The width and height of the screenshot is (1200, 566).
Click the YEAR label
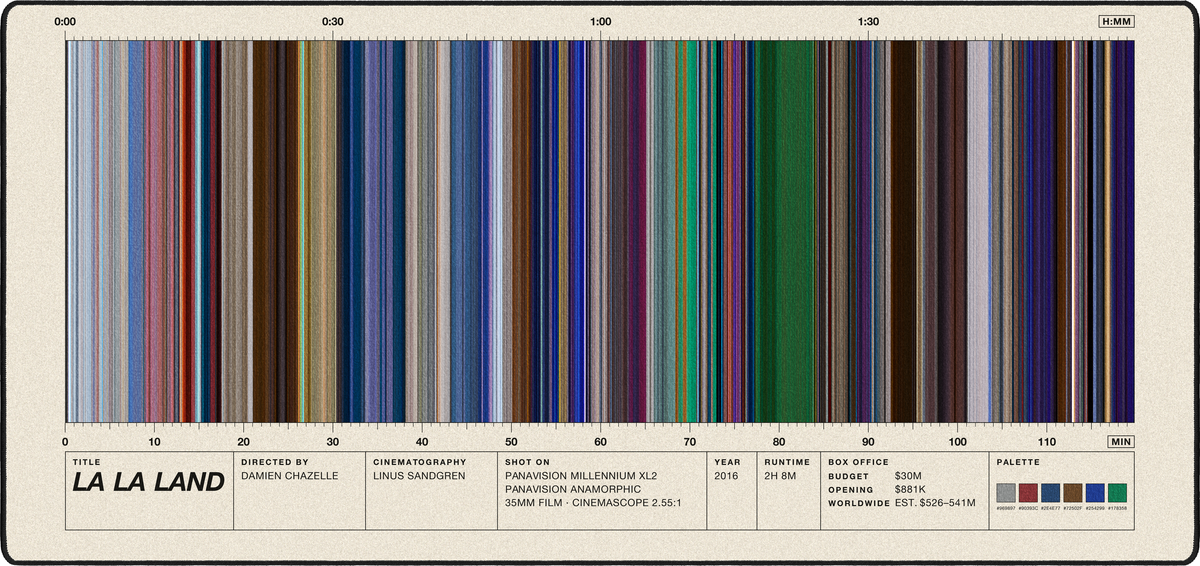pyautogui.click(x=726, y=462)
